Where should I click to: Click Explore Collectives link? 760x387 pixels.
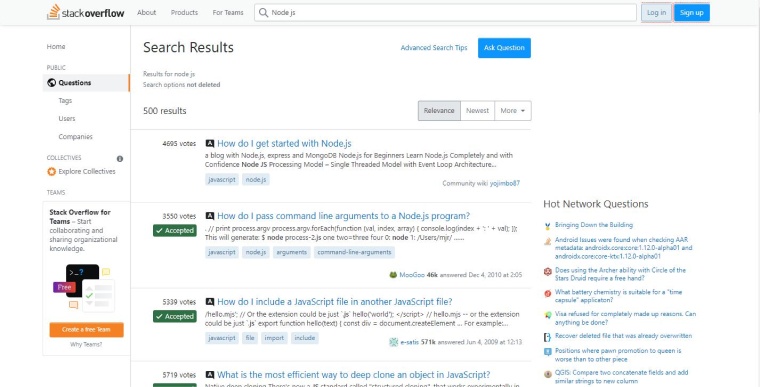[x=87, y=172]
